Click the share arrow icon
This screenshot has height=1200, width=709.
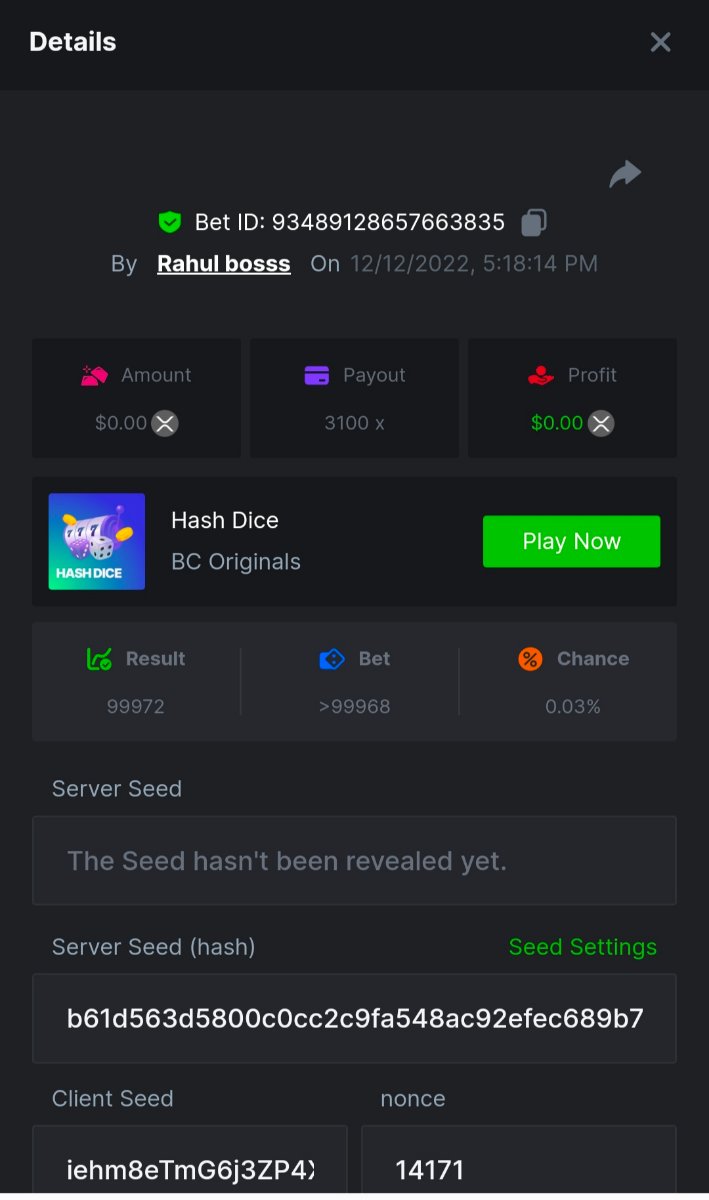click(x=625, y=175)
